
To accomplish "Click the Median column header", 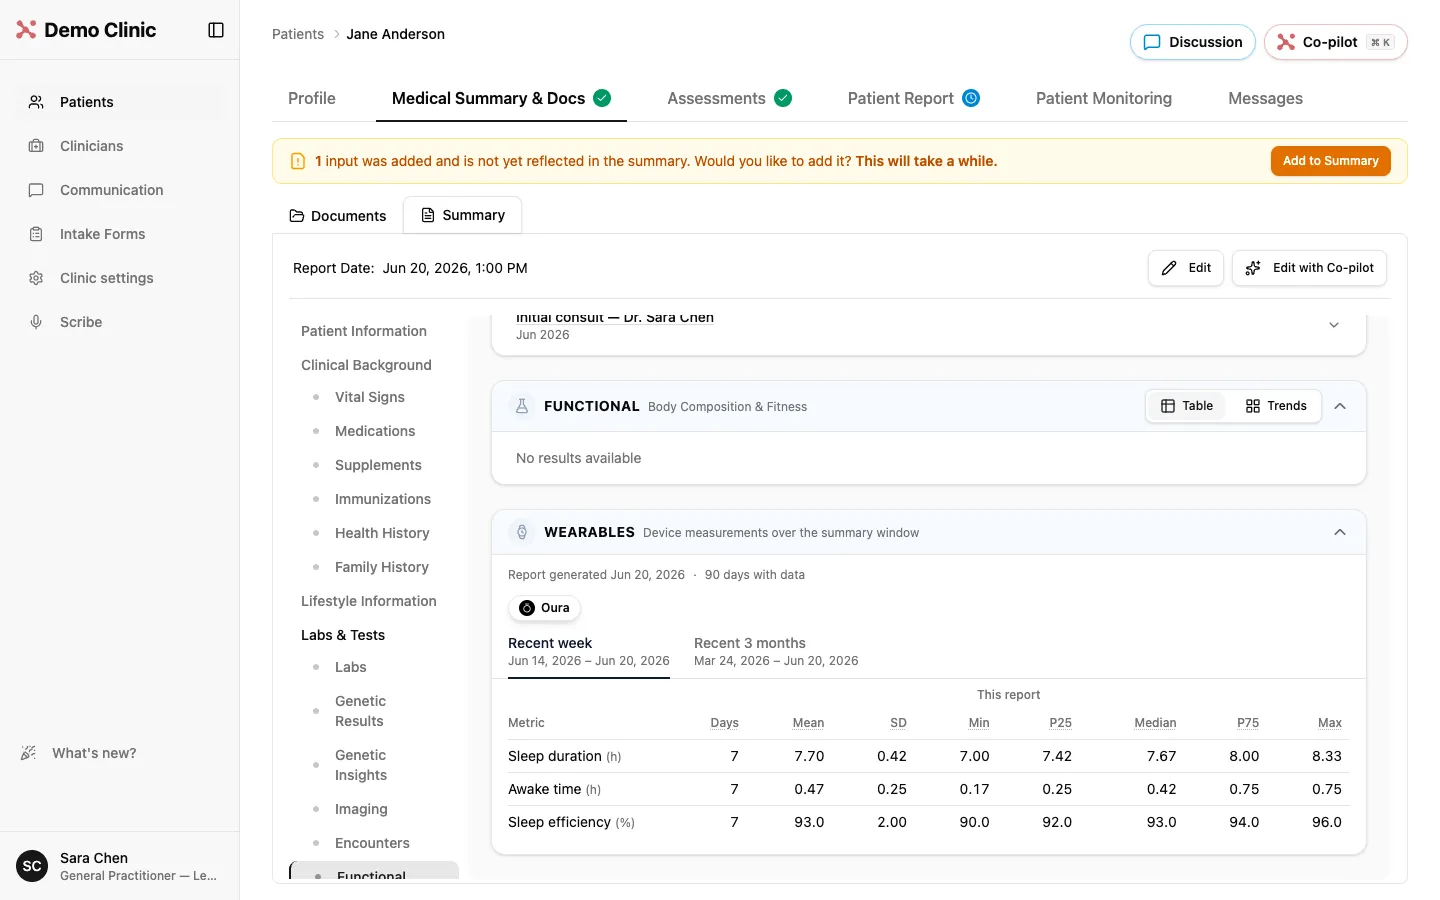I will coord(1155,723).
